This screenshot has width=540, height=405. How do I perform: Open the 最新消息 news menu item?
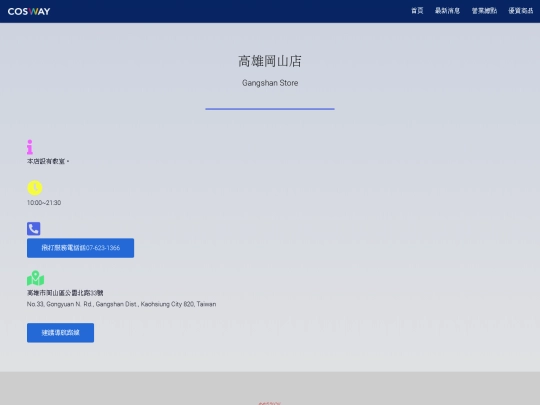(x=447, y=11)
